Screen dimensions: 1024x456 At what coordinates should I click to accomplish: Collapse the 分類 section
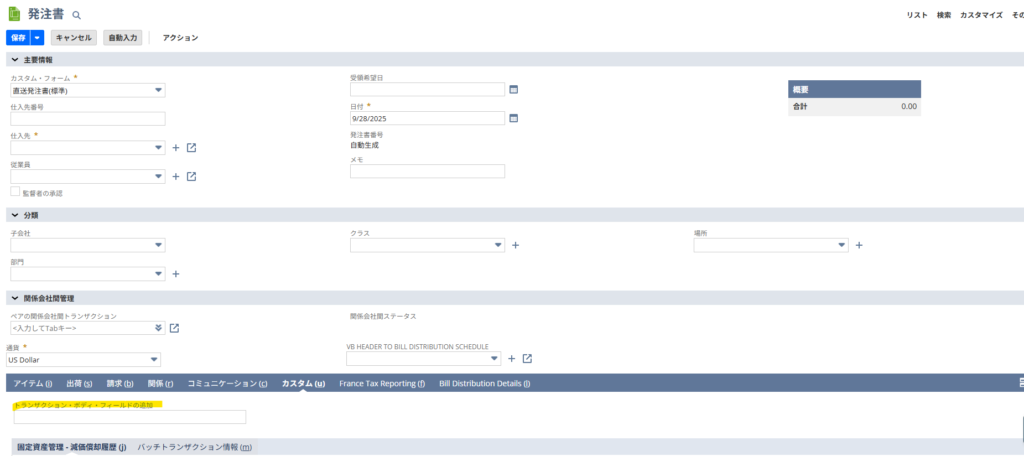[14, 215]
